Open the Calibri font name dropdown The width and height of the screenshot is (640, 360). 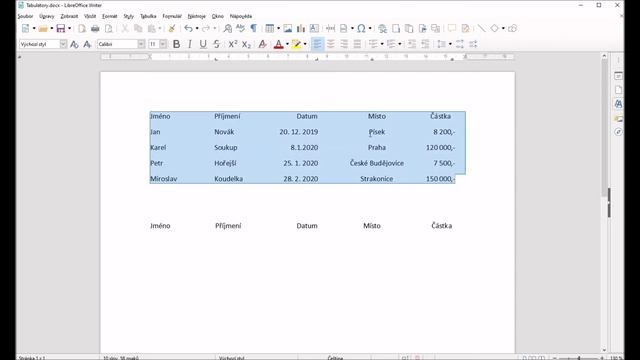click(141, 44)
